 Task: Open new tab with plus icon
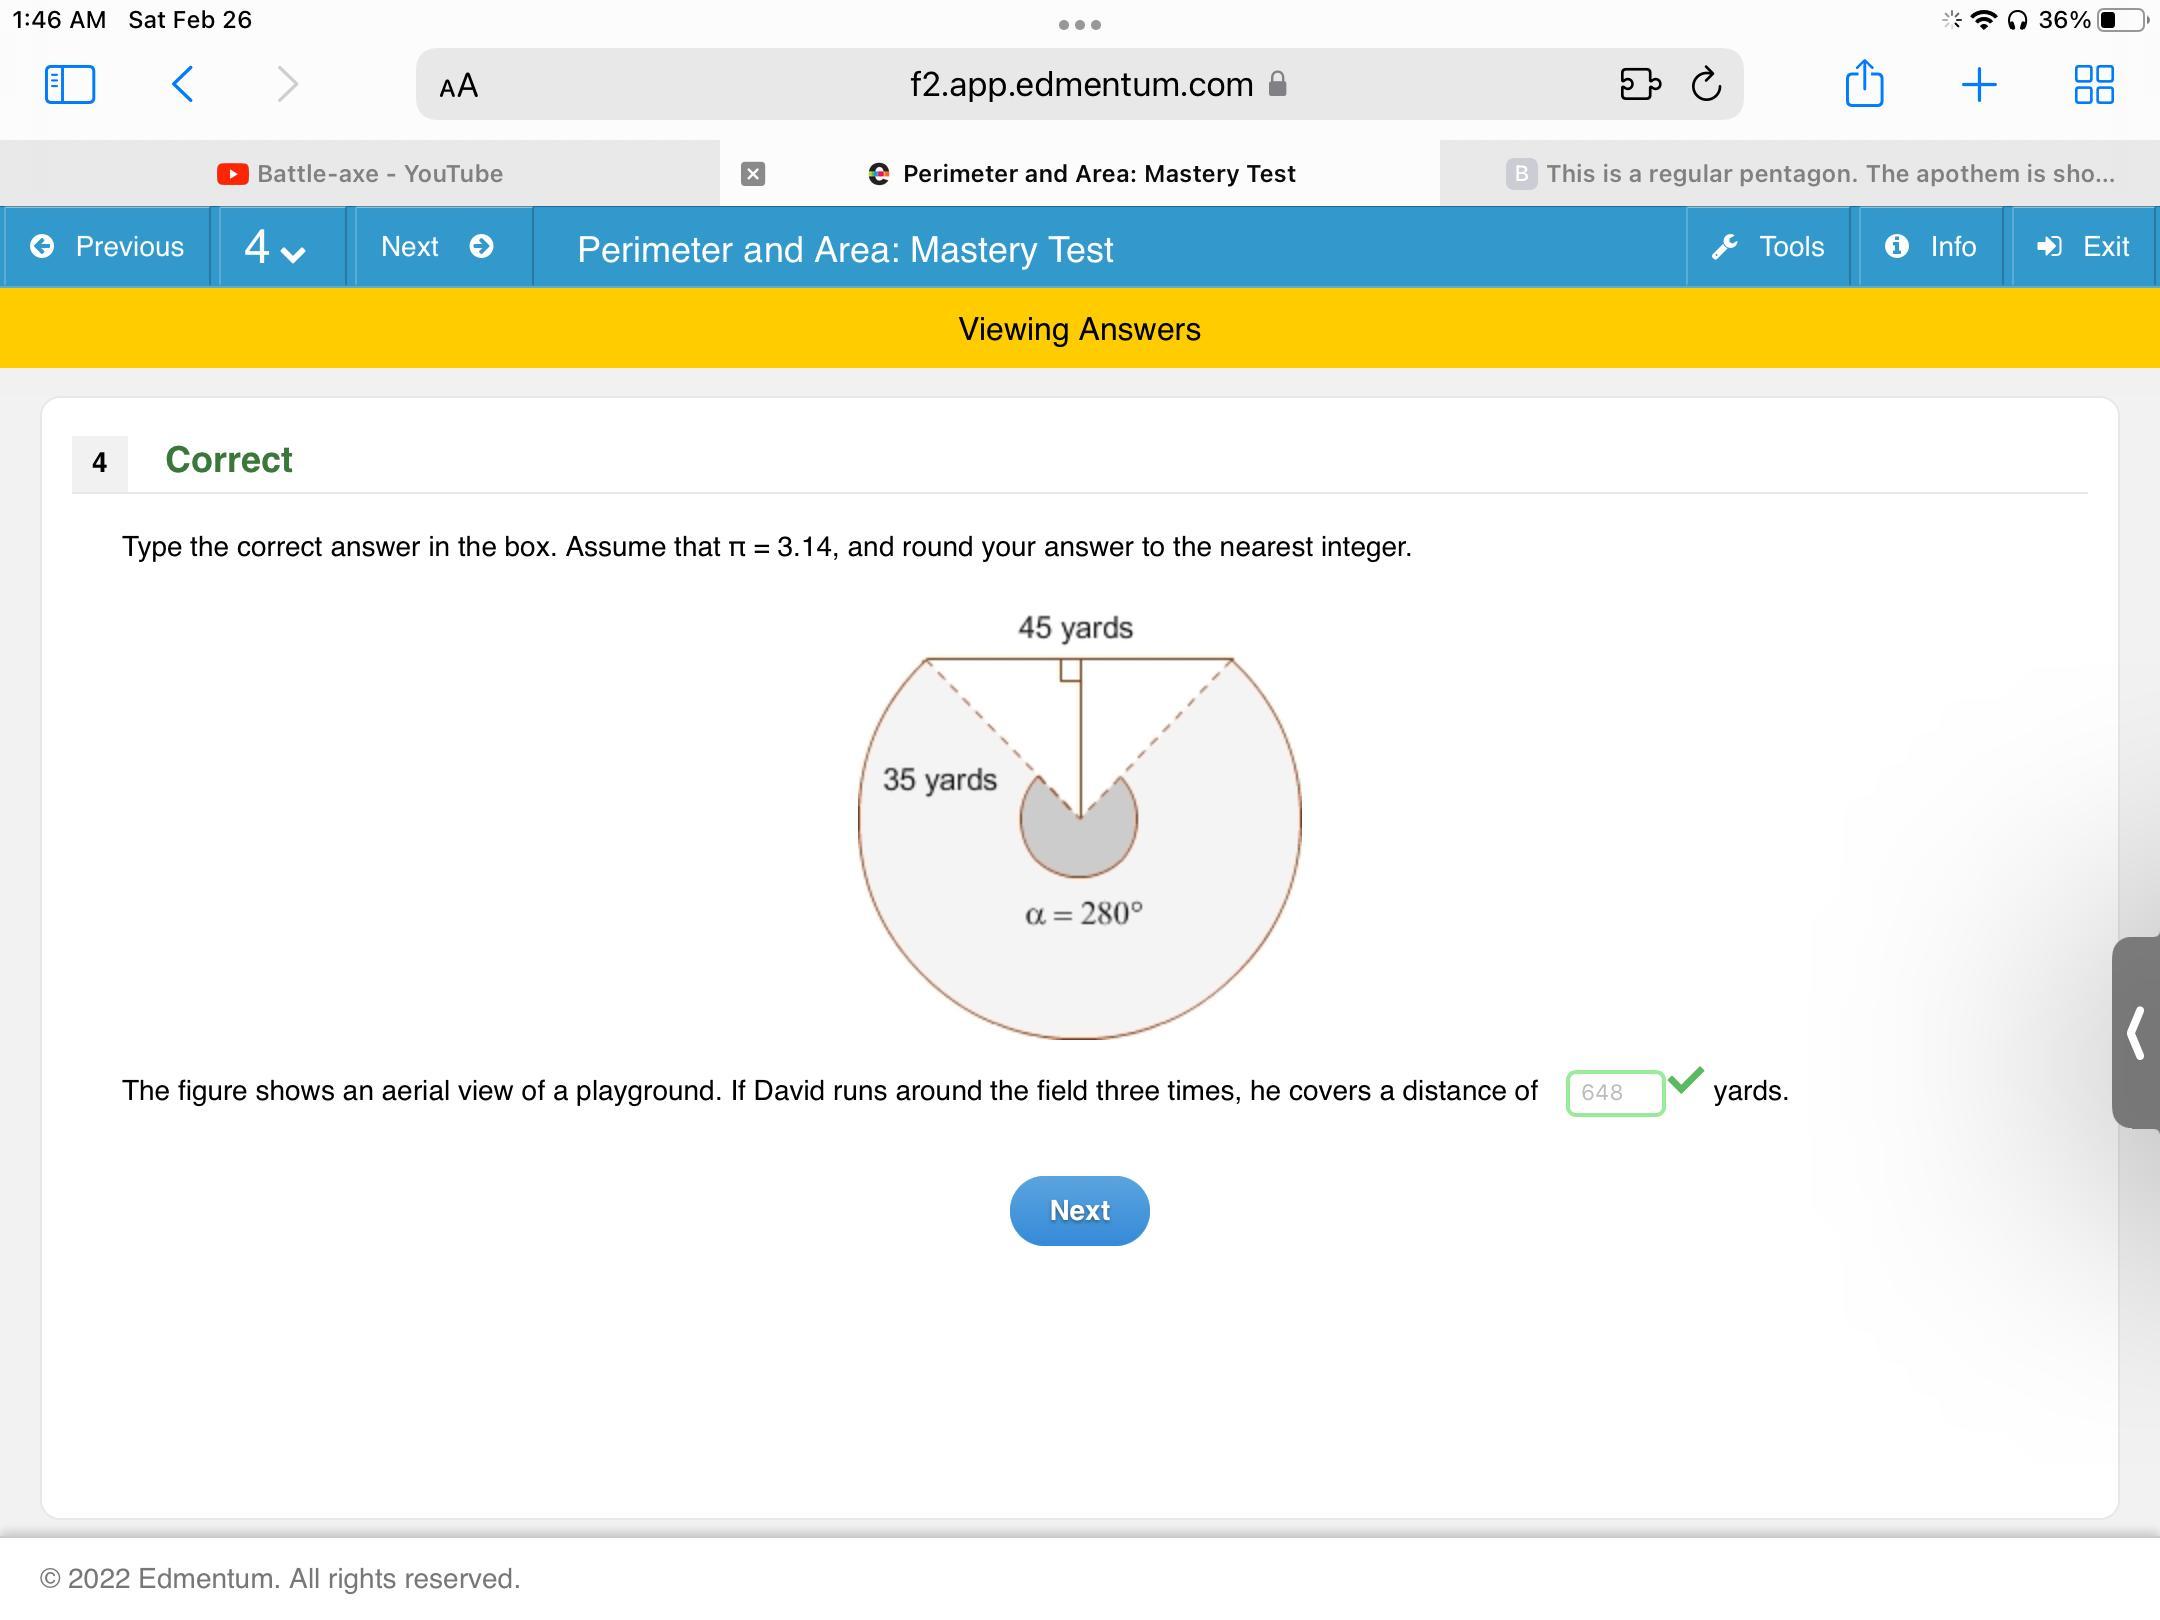(x=1979, y=84)
